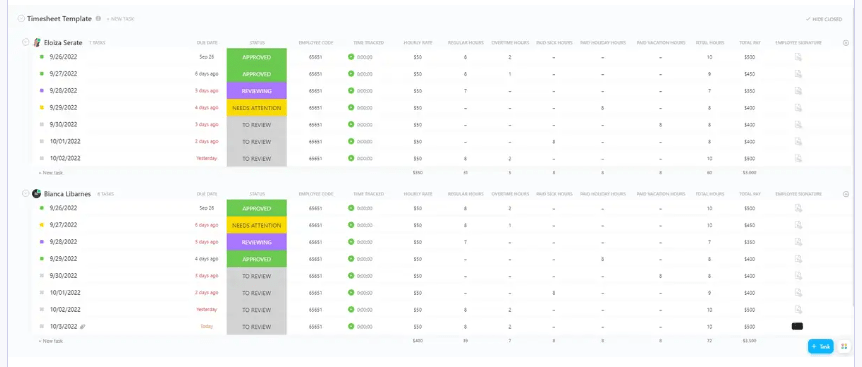This screenshot has width=862, height=367.
Task: Select Total Pay $350 in Eloiza's 9/28/2022 row
Action: (x=748, y=91)
